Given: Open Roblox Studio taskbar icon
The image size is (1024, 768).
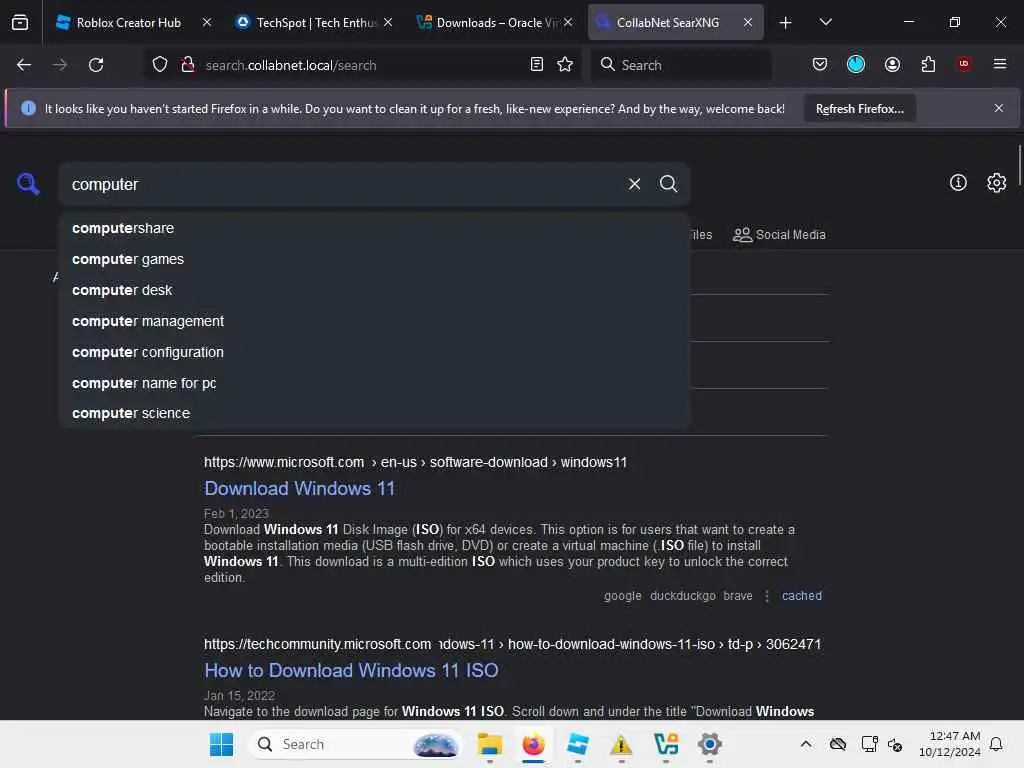Looking at the screenshot, I should coord(577,744).
